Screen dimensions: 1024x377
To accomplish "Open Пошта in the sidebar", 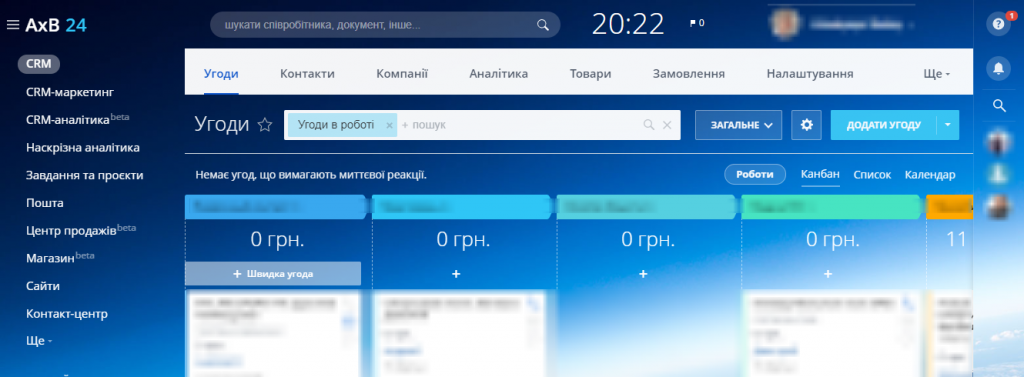I will coord(45,203).
